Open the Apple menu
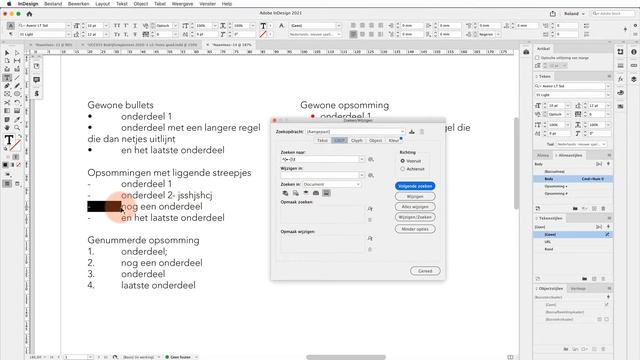Image resolution: width=640 pixels, height=360 pixels. (9, 4)
